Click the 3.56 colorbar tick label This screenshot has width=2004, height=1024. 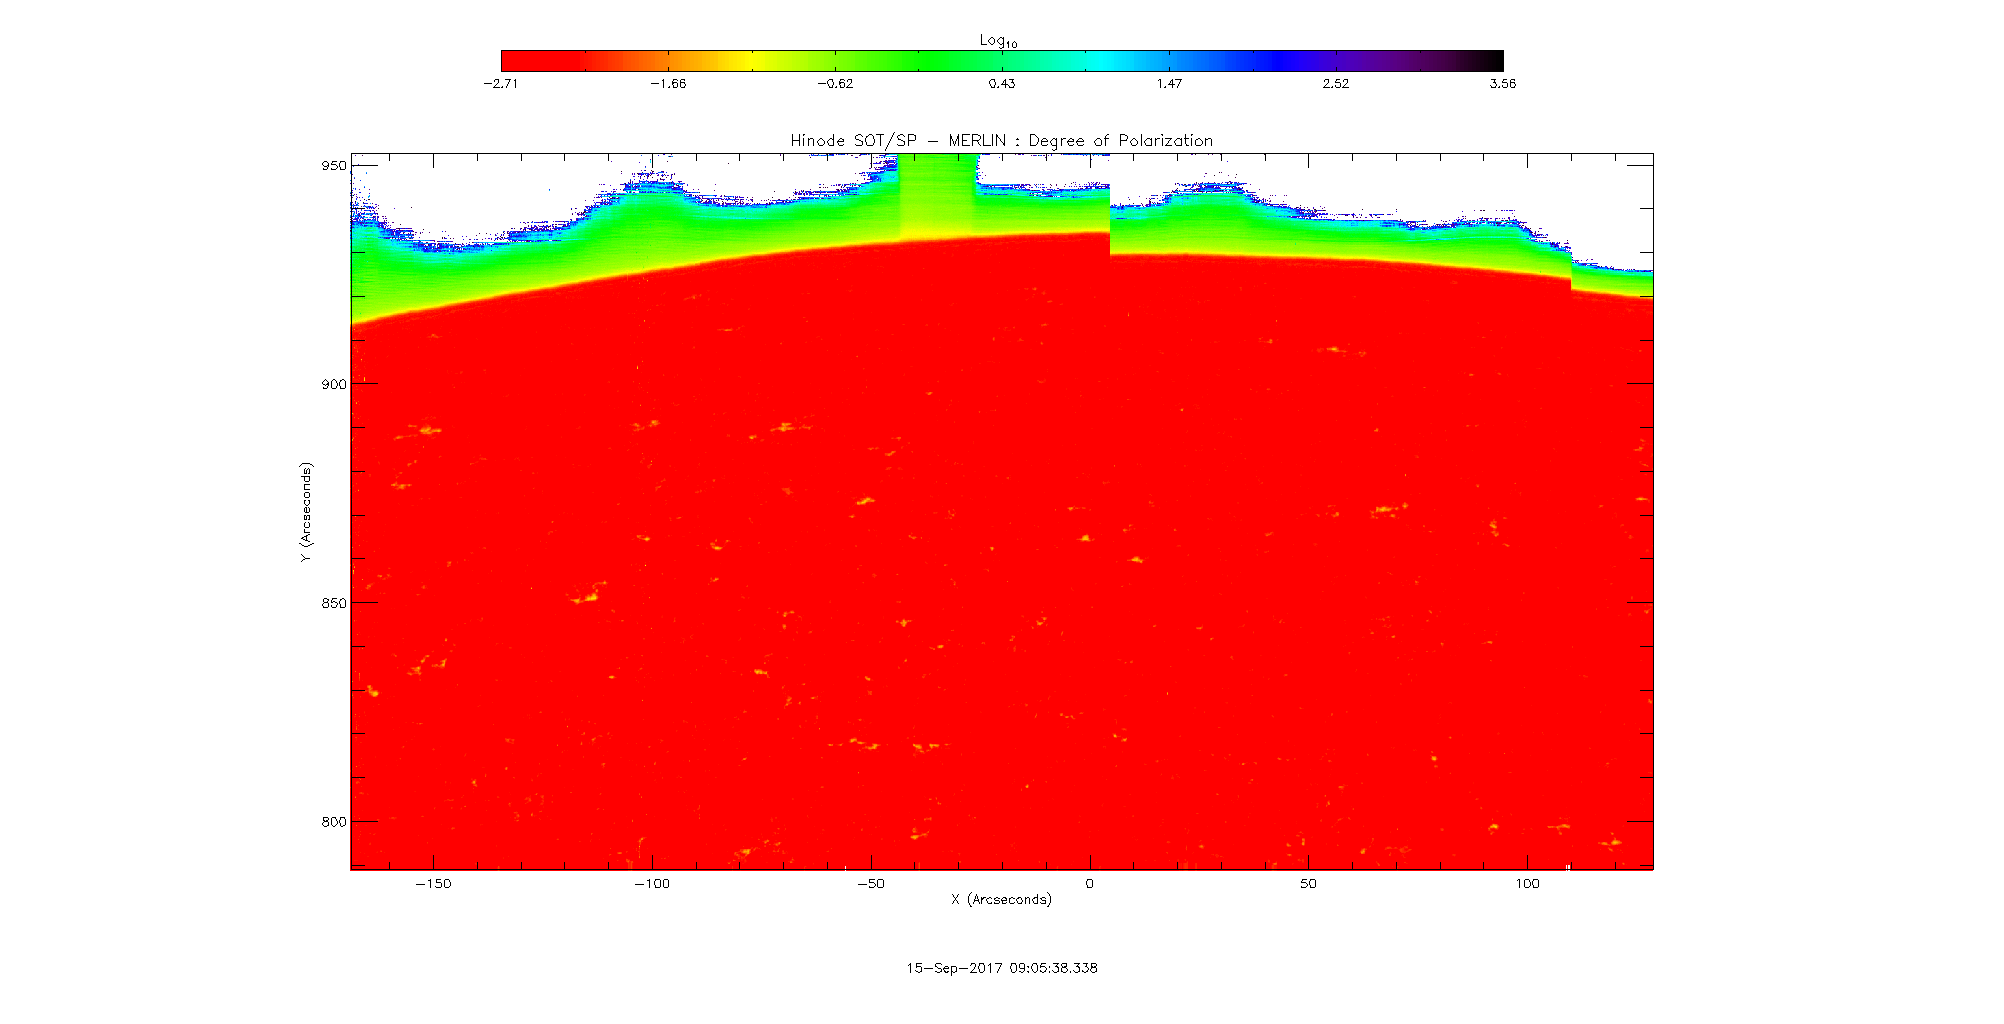pyautogui.click(x=1502, y=84)
